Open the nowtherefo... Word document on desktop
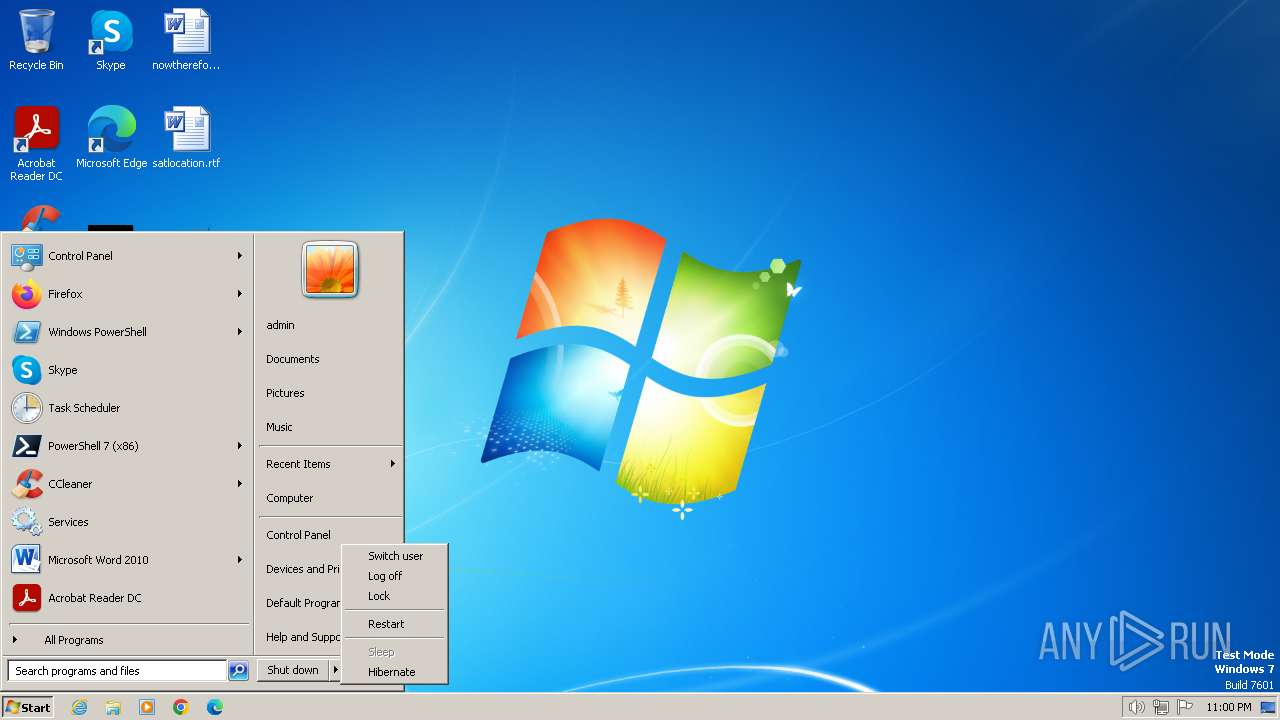The image size is (1280, 720). click(186, 40)
